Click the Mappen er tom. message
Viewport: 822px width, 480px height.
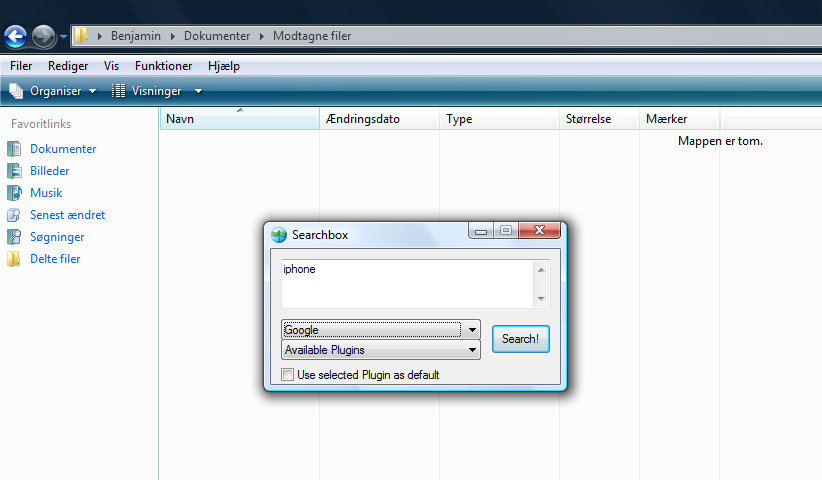pyautogui.click(x=720, y=141)
